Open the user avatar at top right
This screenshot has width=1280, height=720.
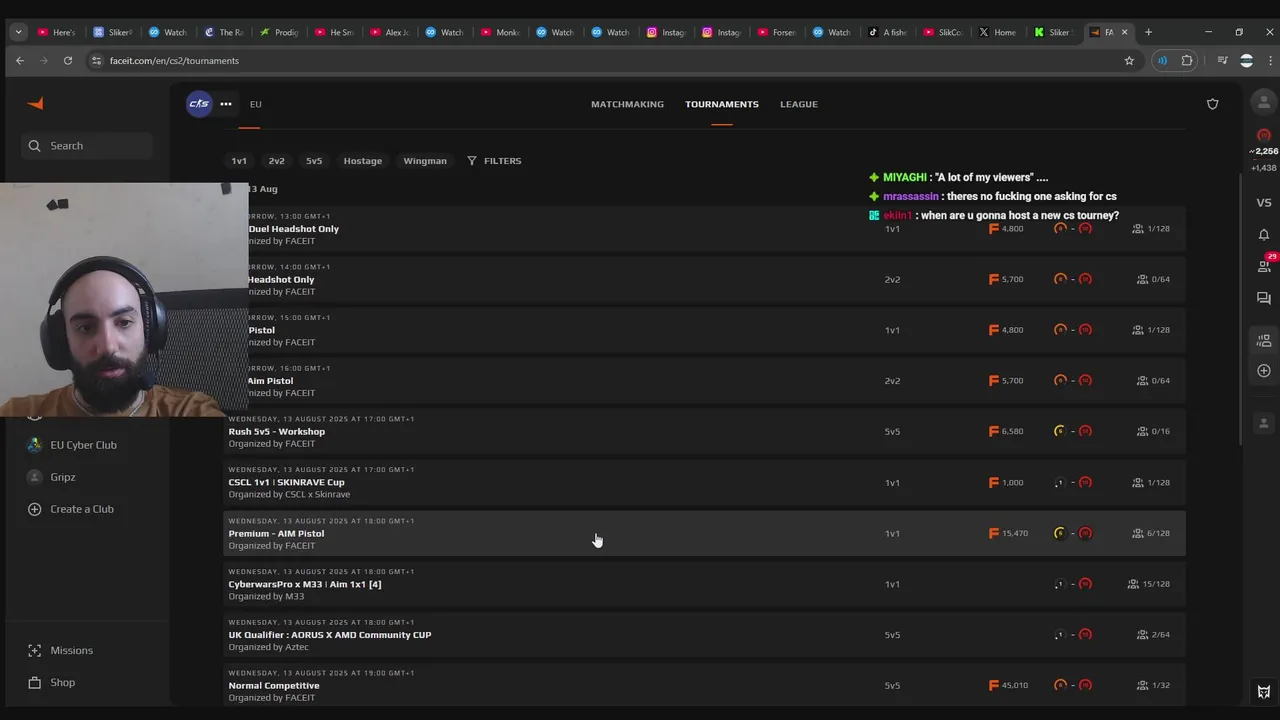click(1264, 102)
